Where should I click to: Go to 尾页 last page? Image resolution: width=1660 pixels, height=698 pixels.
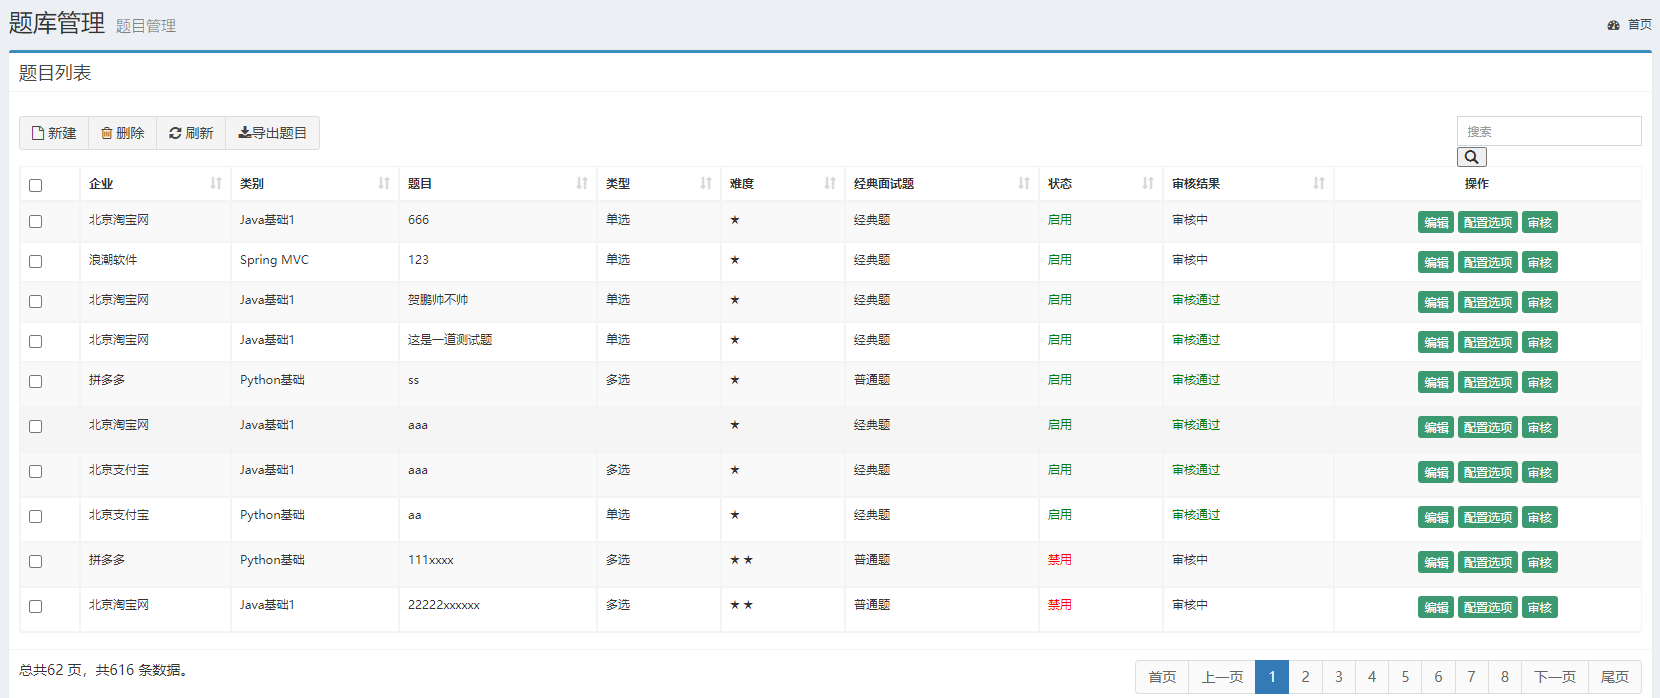[x=1615, y=677]
